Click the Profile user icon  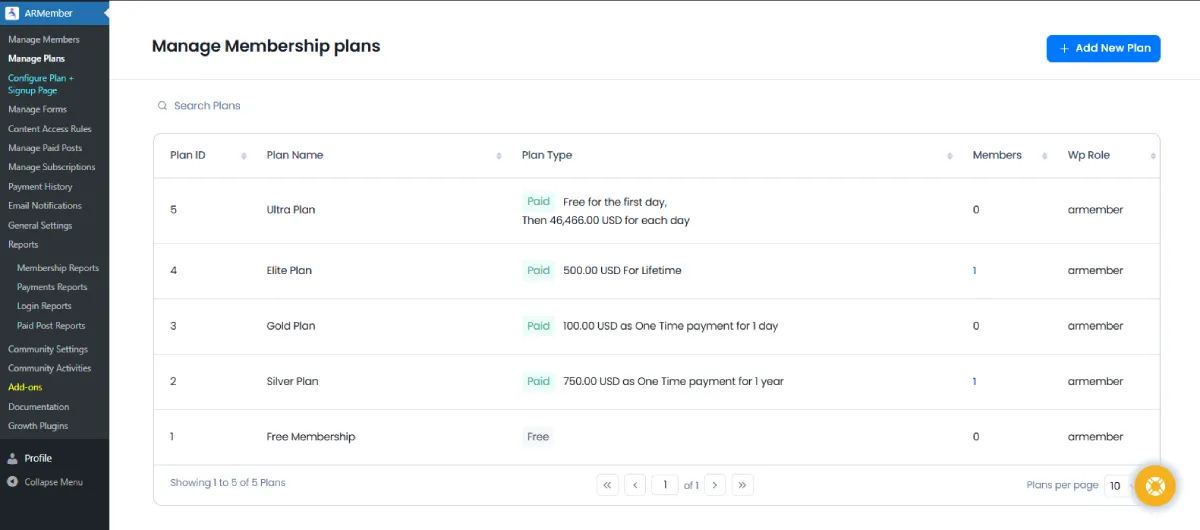[13, 459]
